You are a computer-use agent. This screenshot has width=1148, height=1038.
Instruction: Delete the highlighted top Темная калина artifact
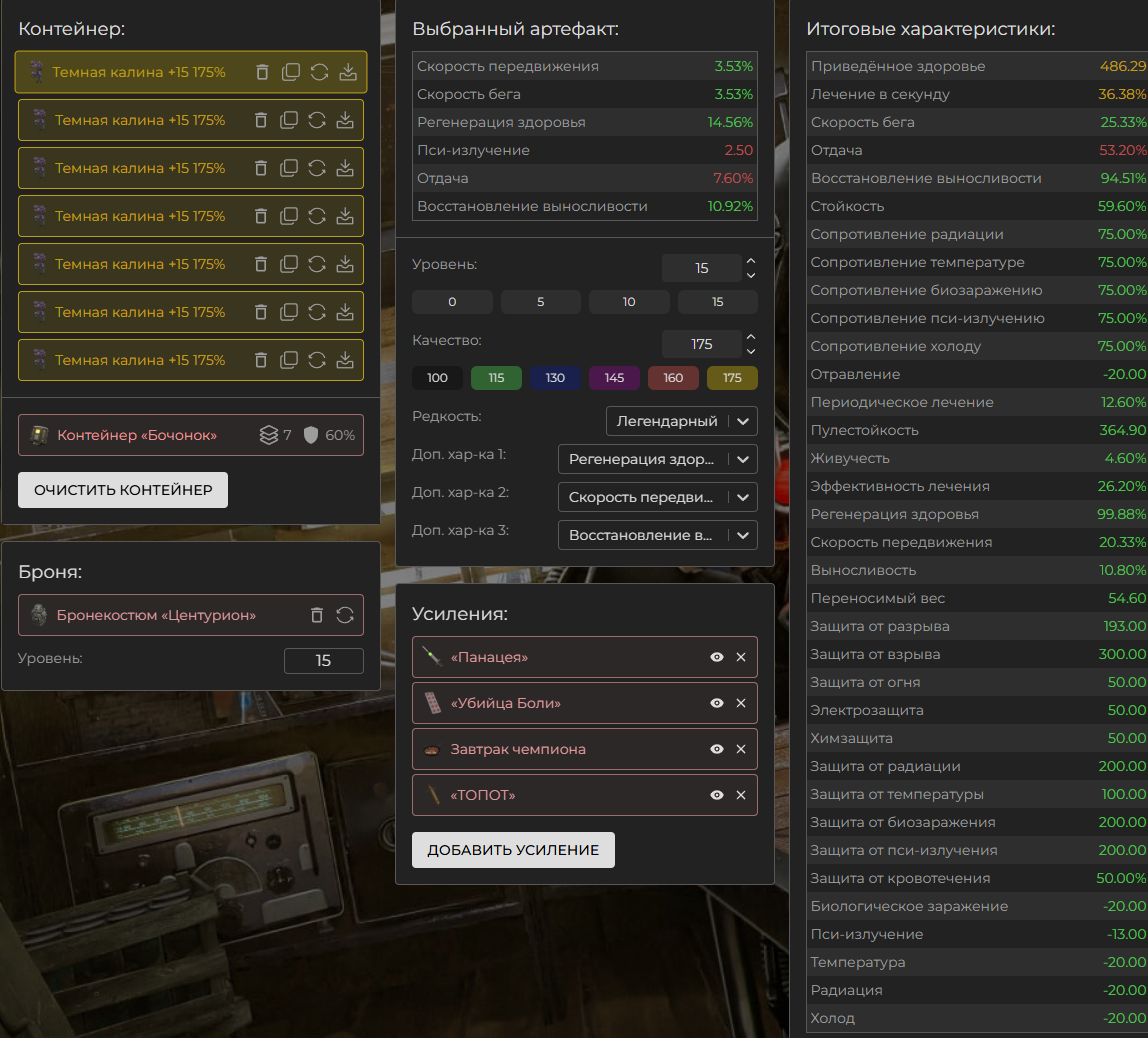click(262, 72)
